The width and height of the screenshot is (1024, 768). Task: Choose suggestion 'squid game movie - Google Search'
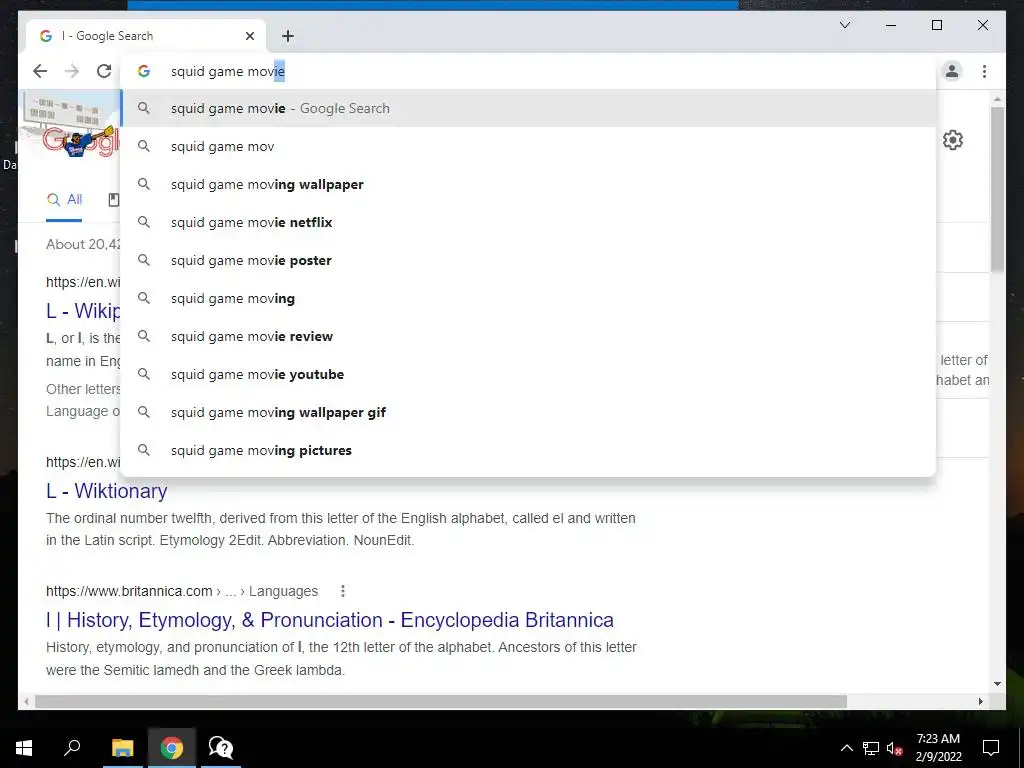(528, 108)
